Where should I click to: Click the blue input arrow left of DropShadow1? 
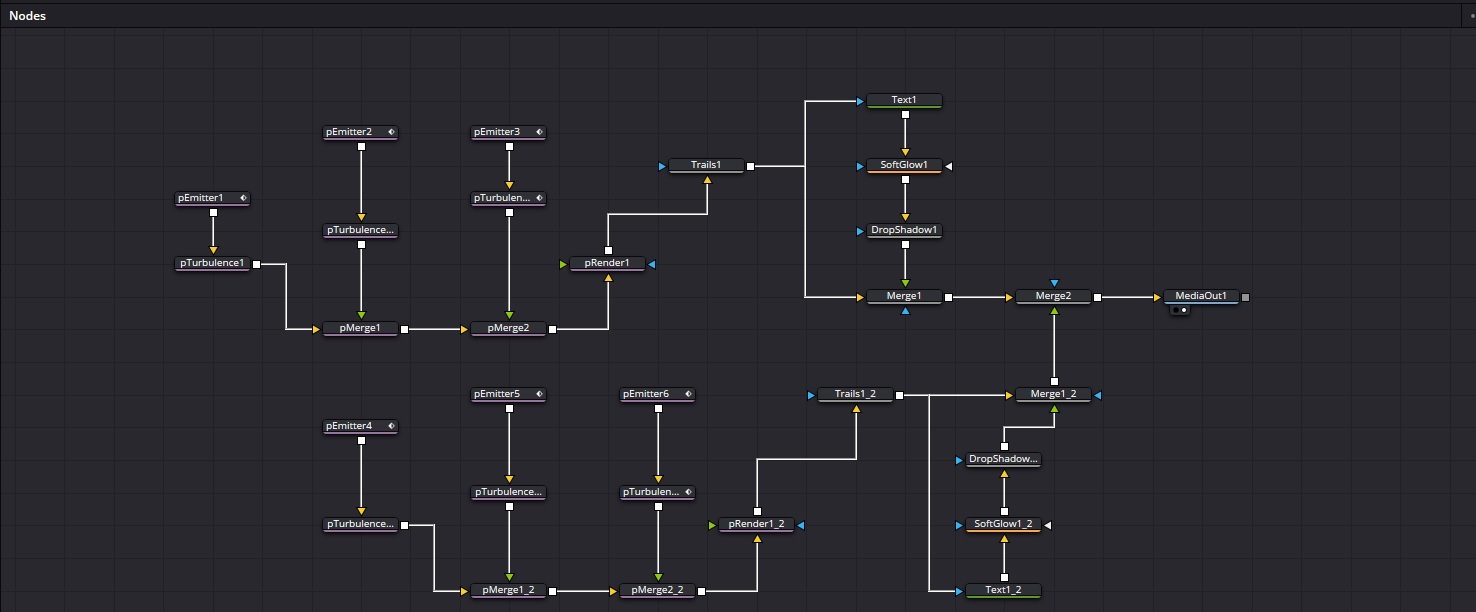click(860, 231)
